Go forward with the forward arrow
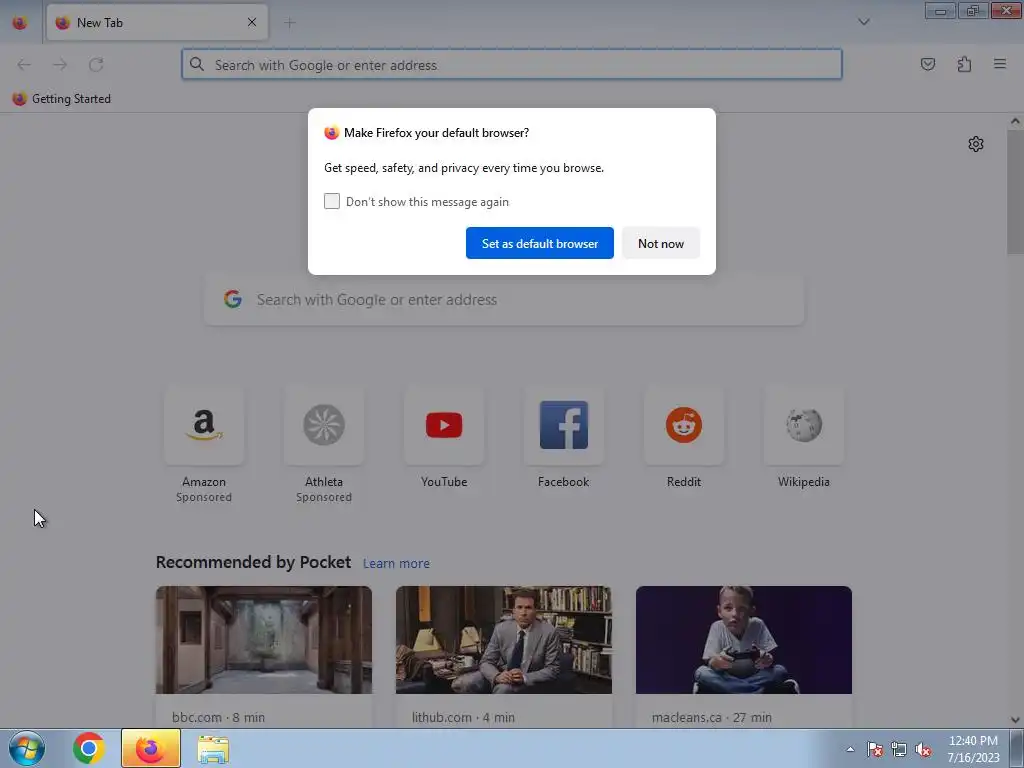The width and height of the screenshot is (1024, 768). (x=60, y=65)
